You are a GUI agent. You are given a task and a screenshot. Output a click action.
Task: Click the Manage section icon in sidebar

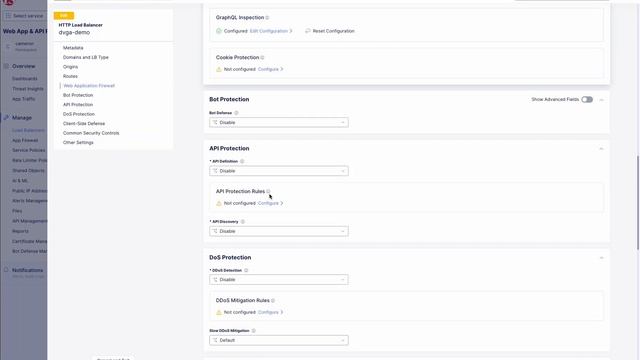click(x=6, y=118)
